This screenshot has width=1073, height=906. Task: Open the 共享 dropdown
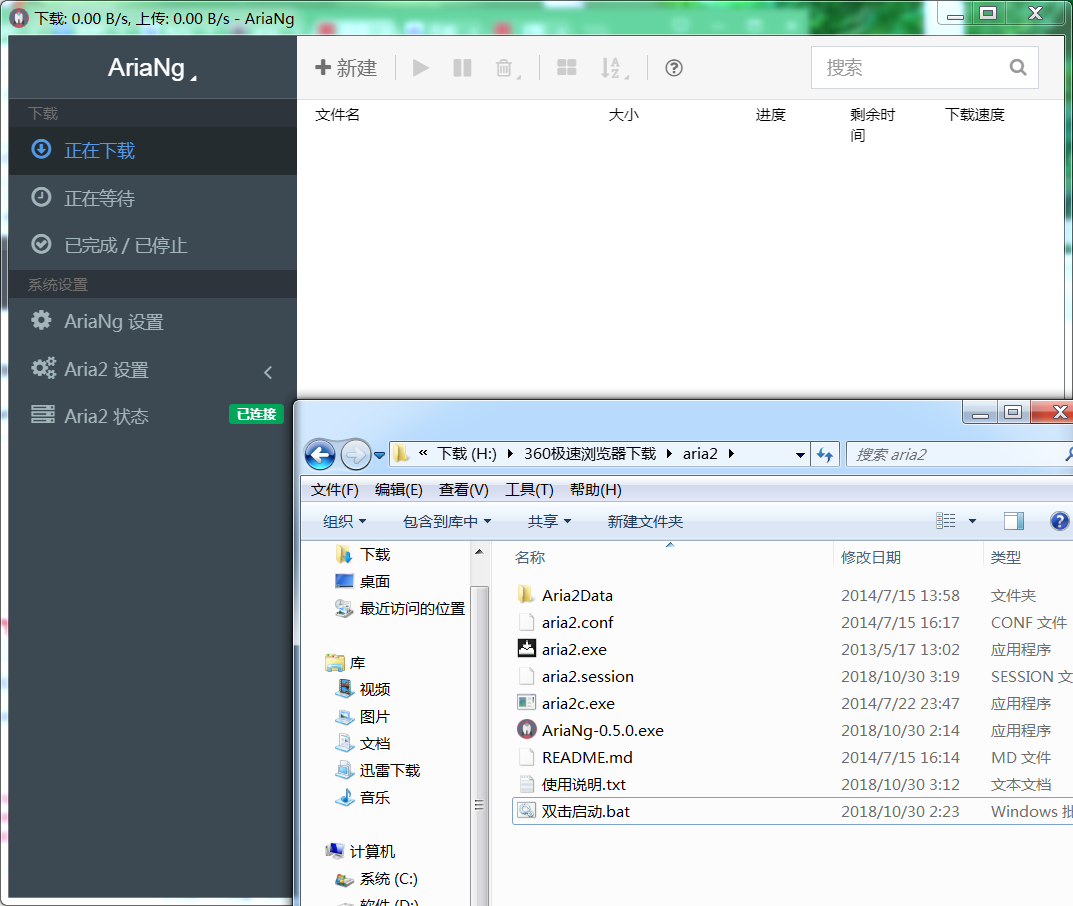(549, 521)
